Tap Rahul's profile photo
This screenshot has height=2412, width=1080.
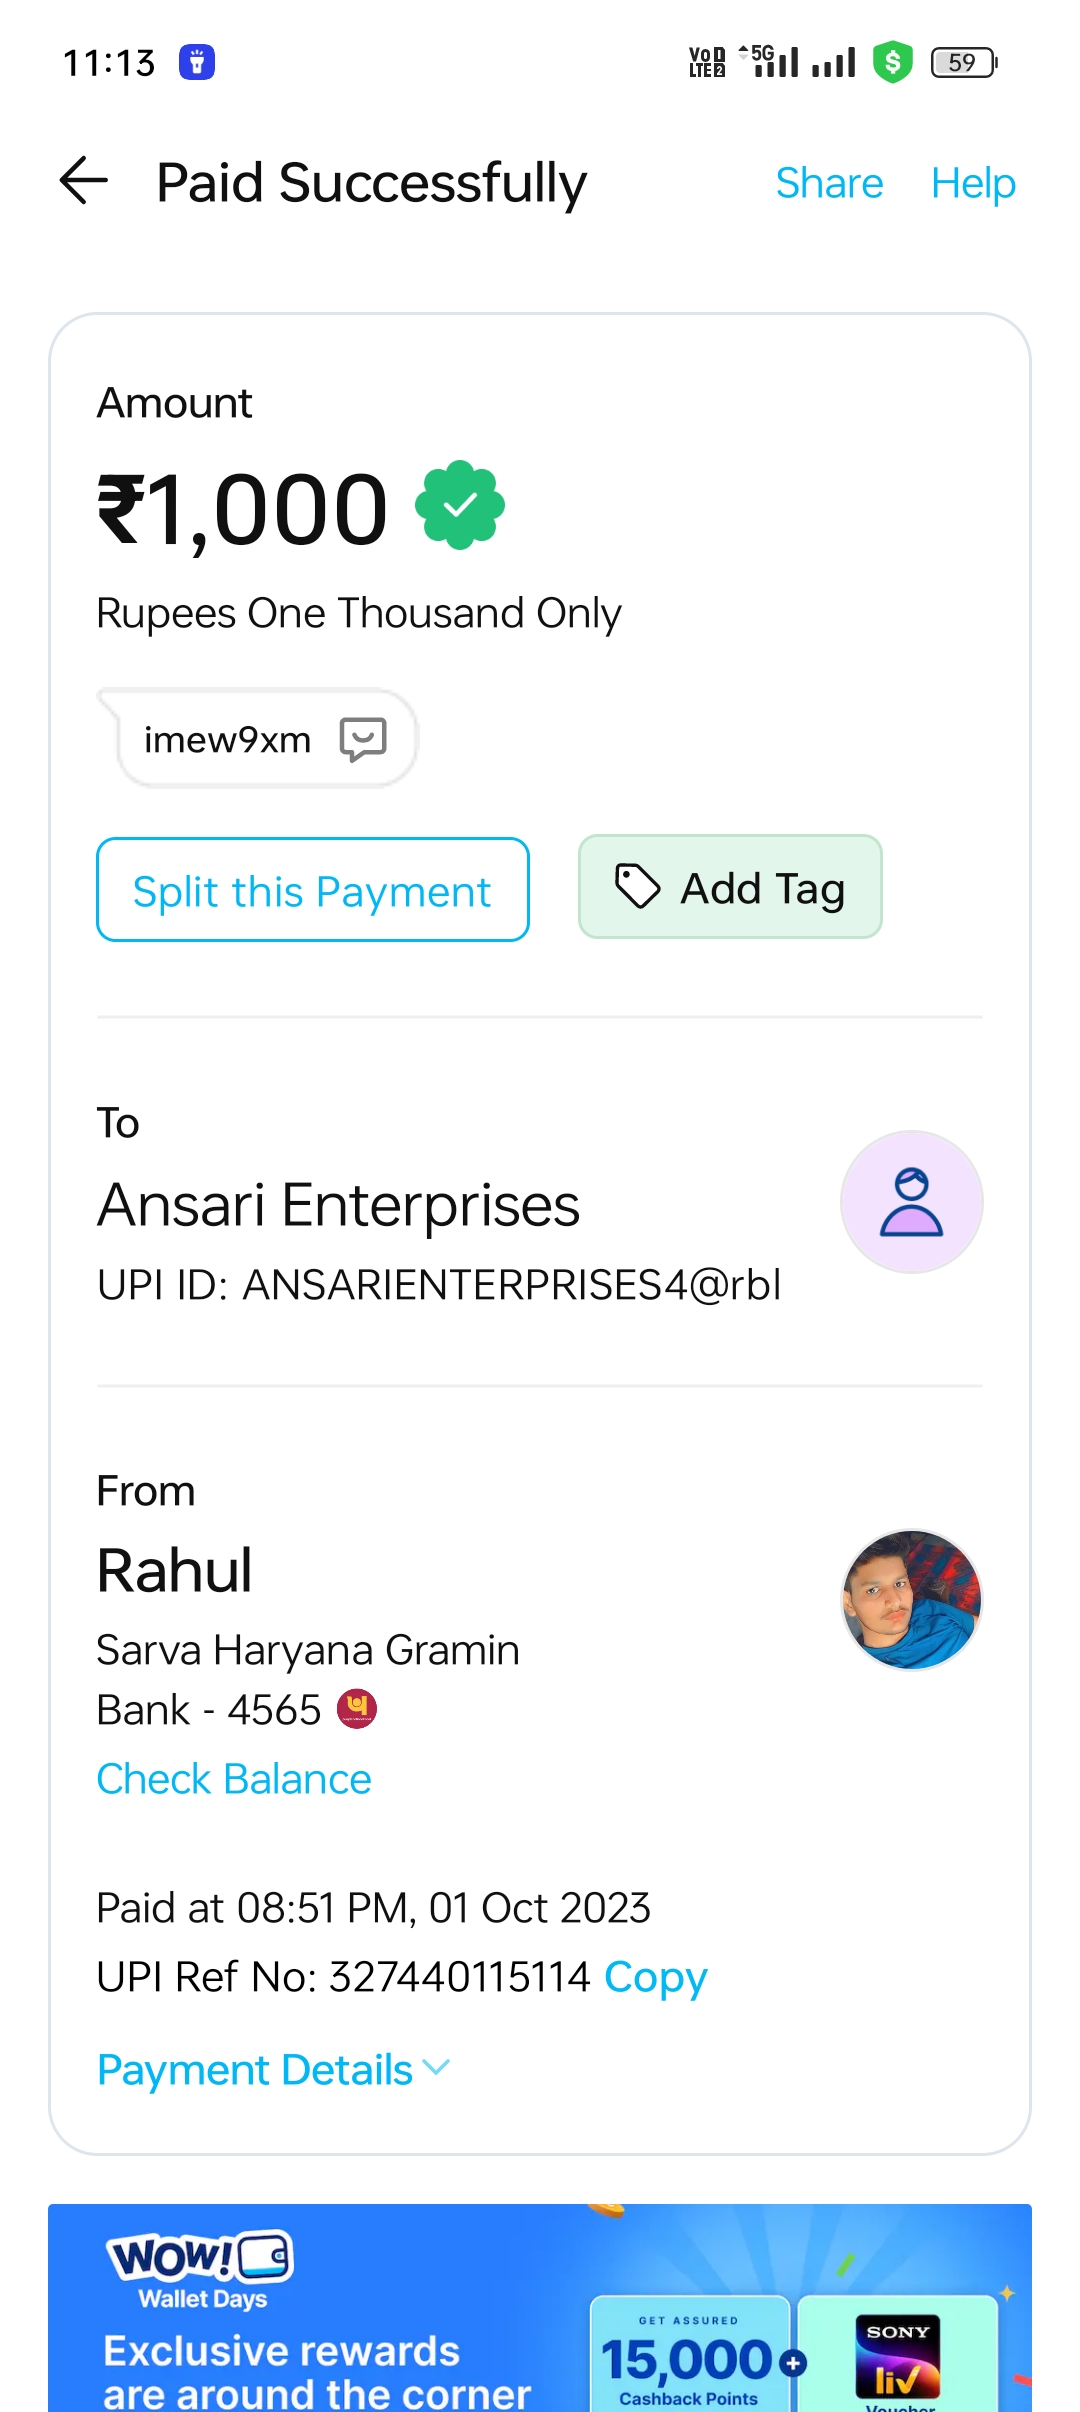pos(911,1599)
